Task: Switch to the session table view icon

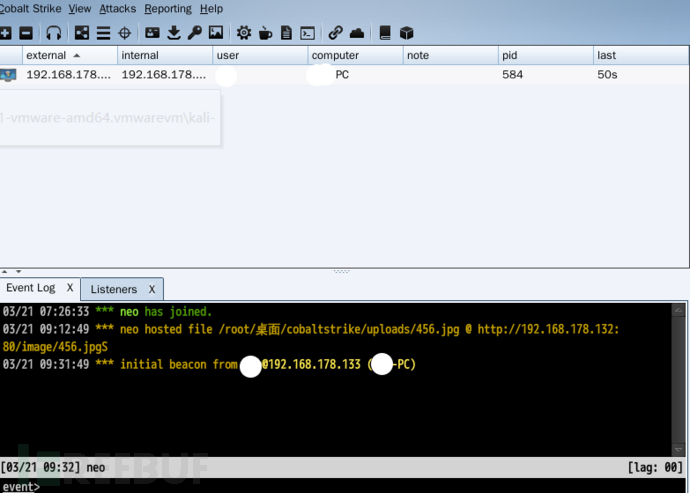Action: pos(103,33)
